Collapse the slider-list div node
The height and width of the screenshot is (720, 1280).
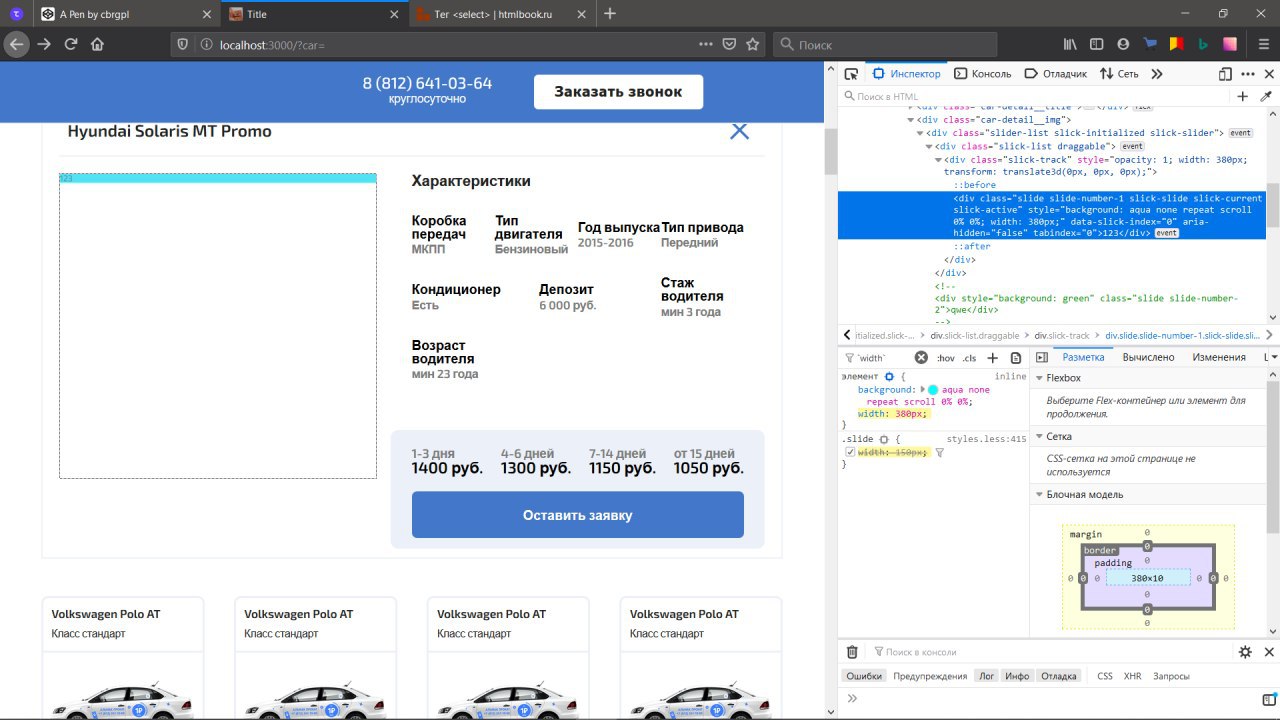click(x=920, y=133)
